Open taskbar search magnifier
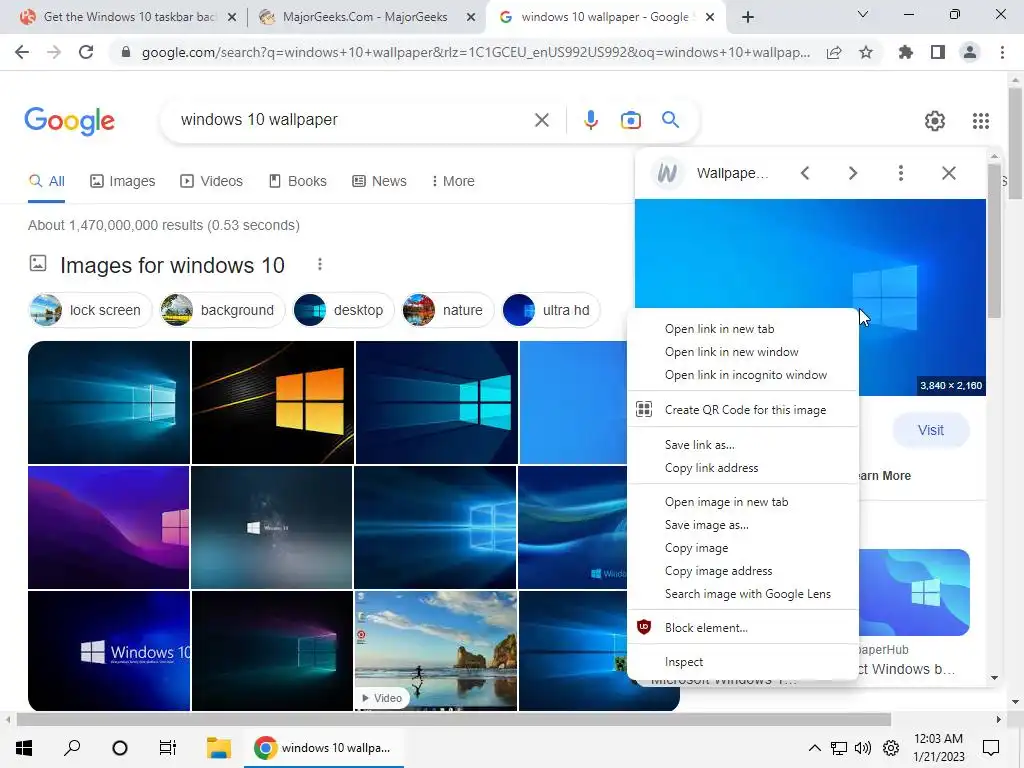The image size is (1024, 768). 72,747
